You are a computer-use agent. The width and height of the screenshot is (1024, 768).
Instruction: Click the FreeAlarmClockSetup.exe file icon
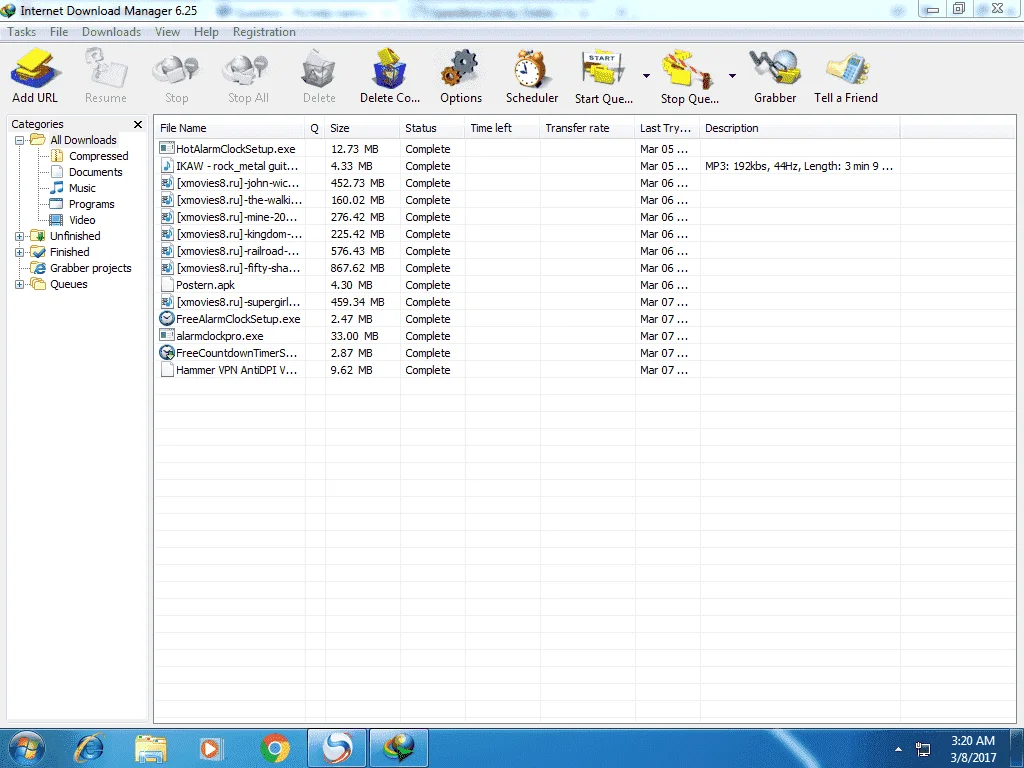[167, 319]
